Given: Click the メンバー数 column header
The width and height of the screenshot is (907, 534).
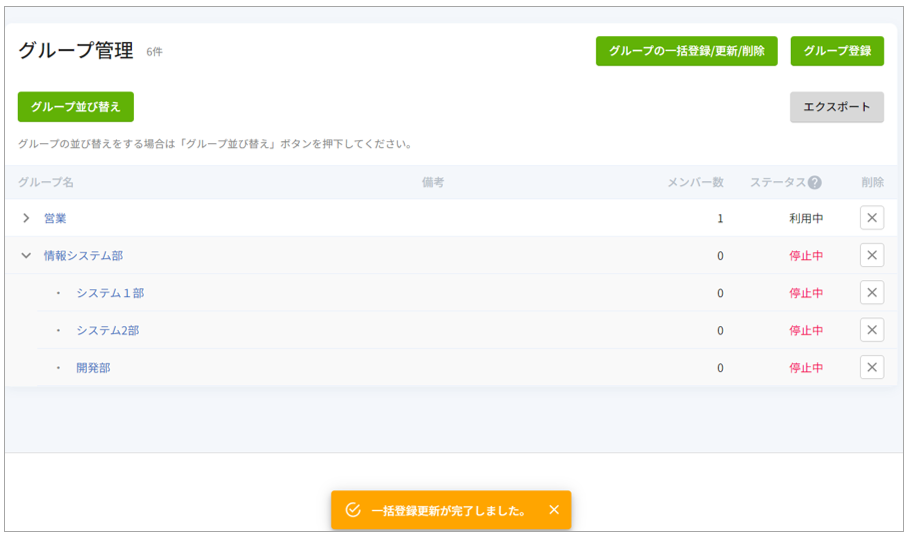Looking at the screenshot, I should 695,182.
